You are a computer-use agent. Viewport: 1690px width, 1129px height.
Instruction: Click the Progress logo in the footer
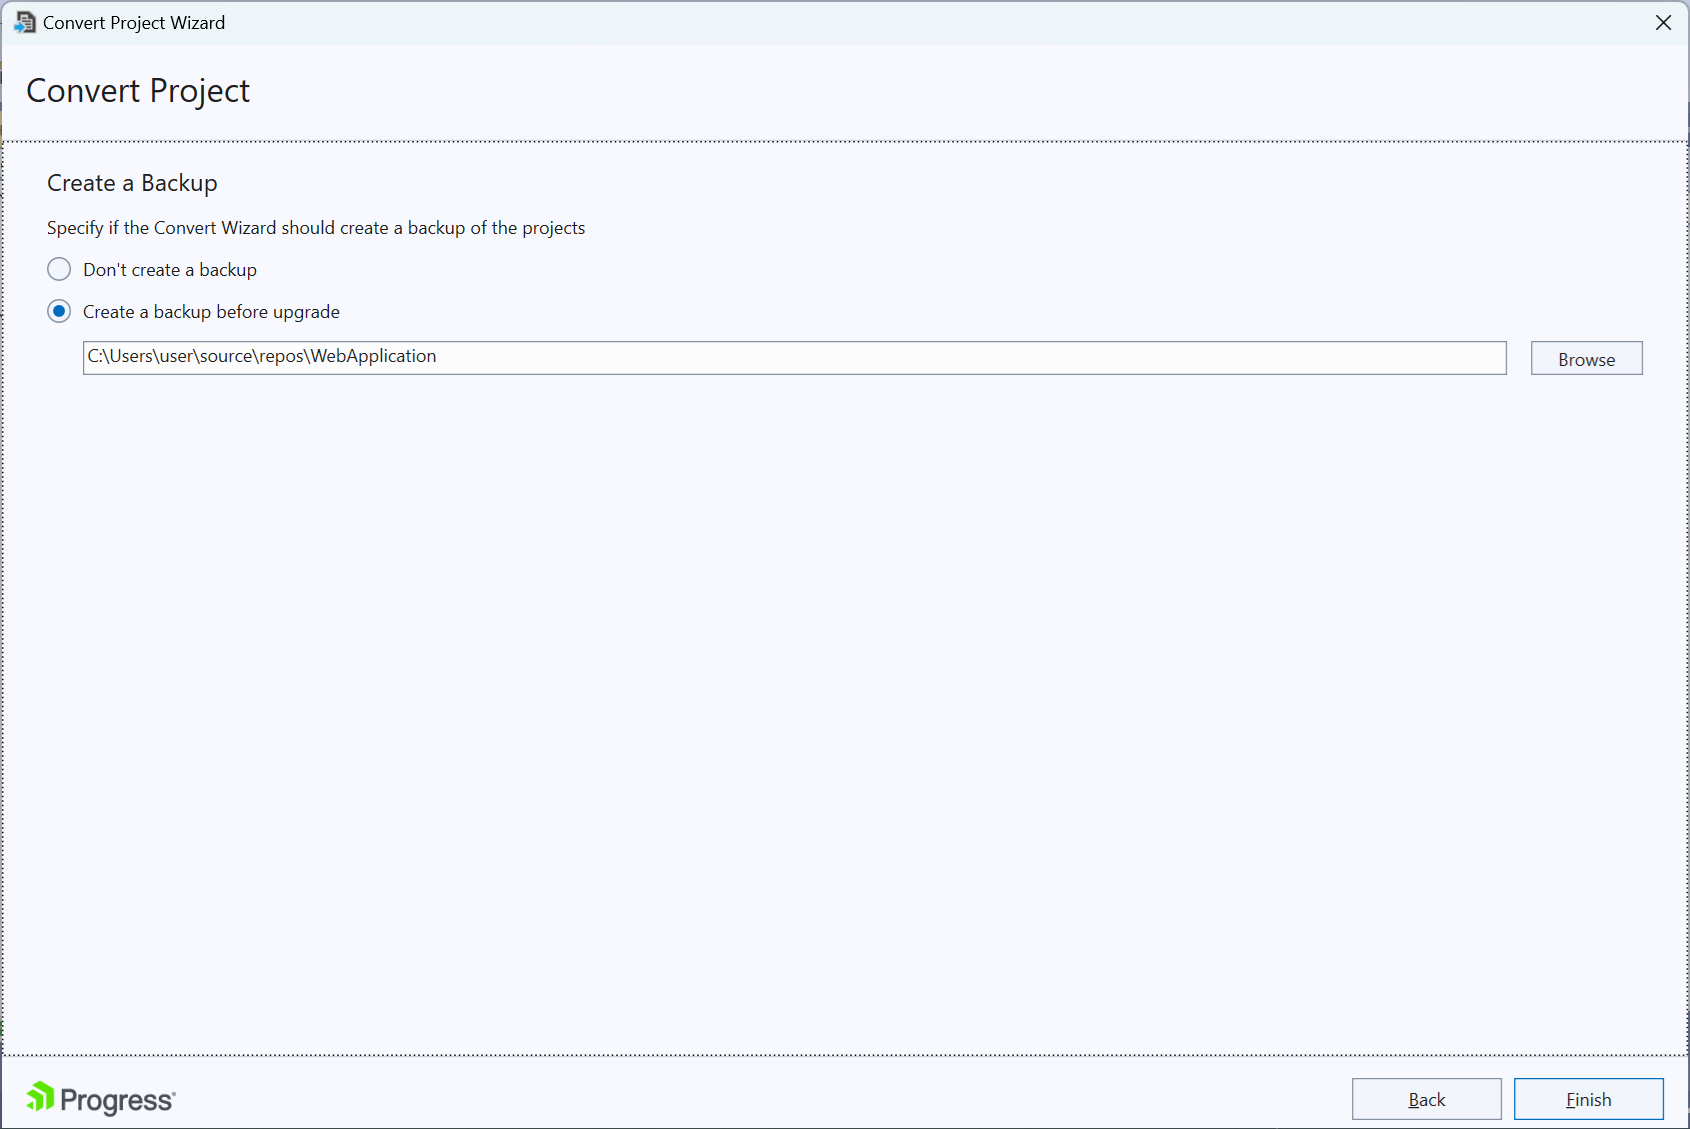[100, 1098]
